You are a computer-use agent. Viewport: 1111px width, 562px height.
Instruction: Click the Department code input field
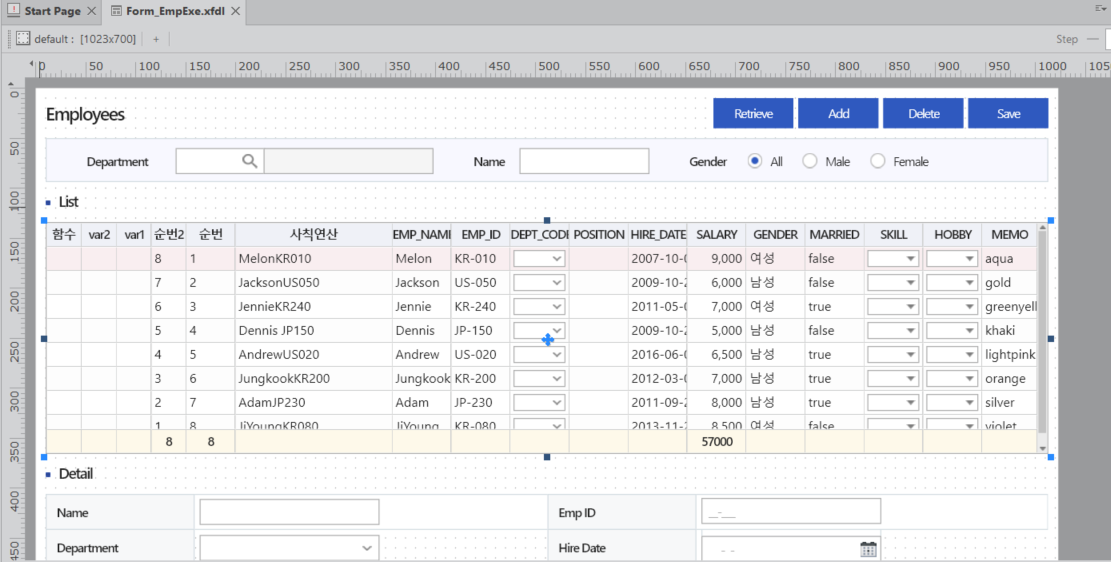[220, 161]
